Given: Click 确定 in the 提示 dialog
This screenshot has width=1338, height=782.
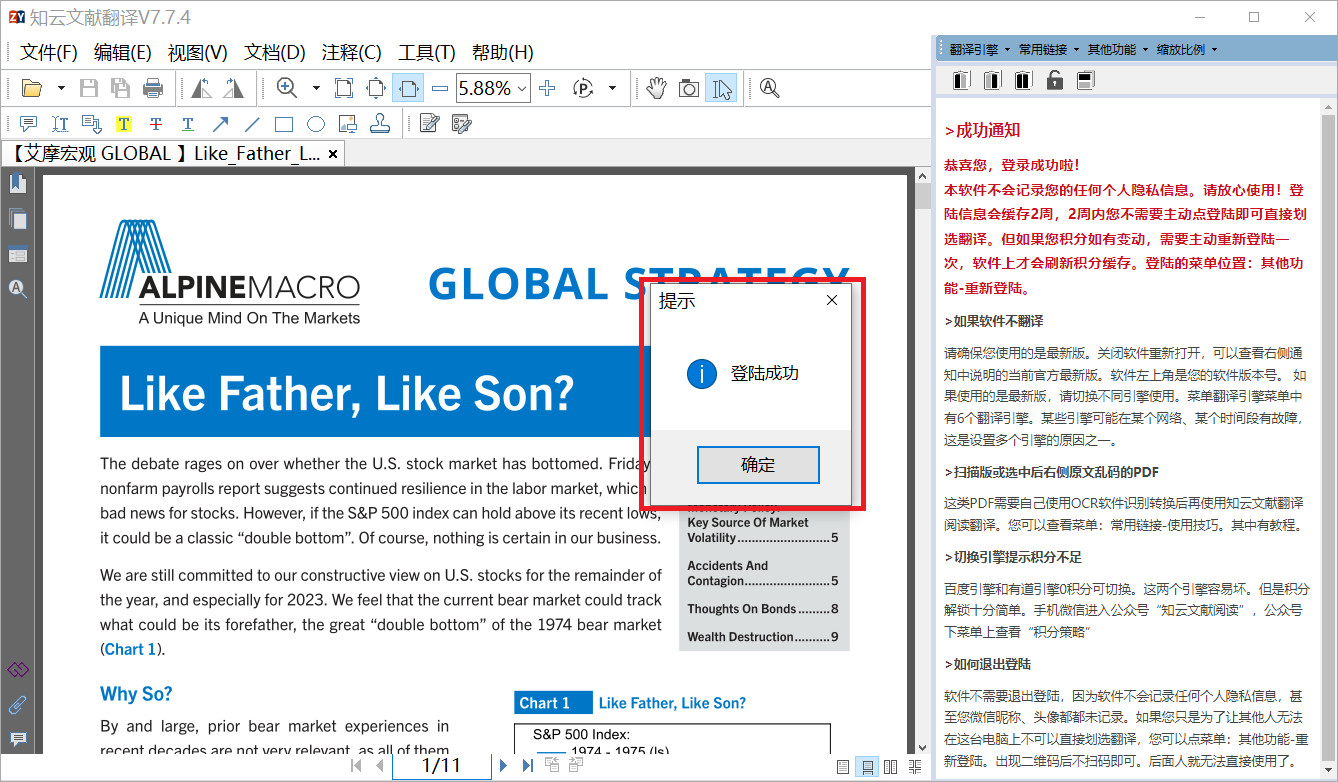Looking at the screenshot, I should click(x=758, y=465).
